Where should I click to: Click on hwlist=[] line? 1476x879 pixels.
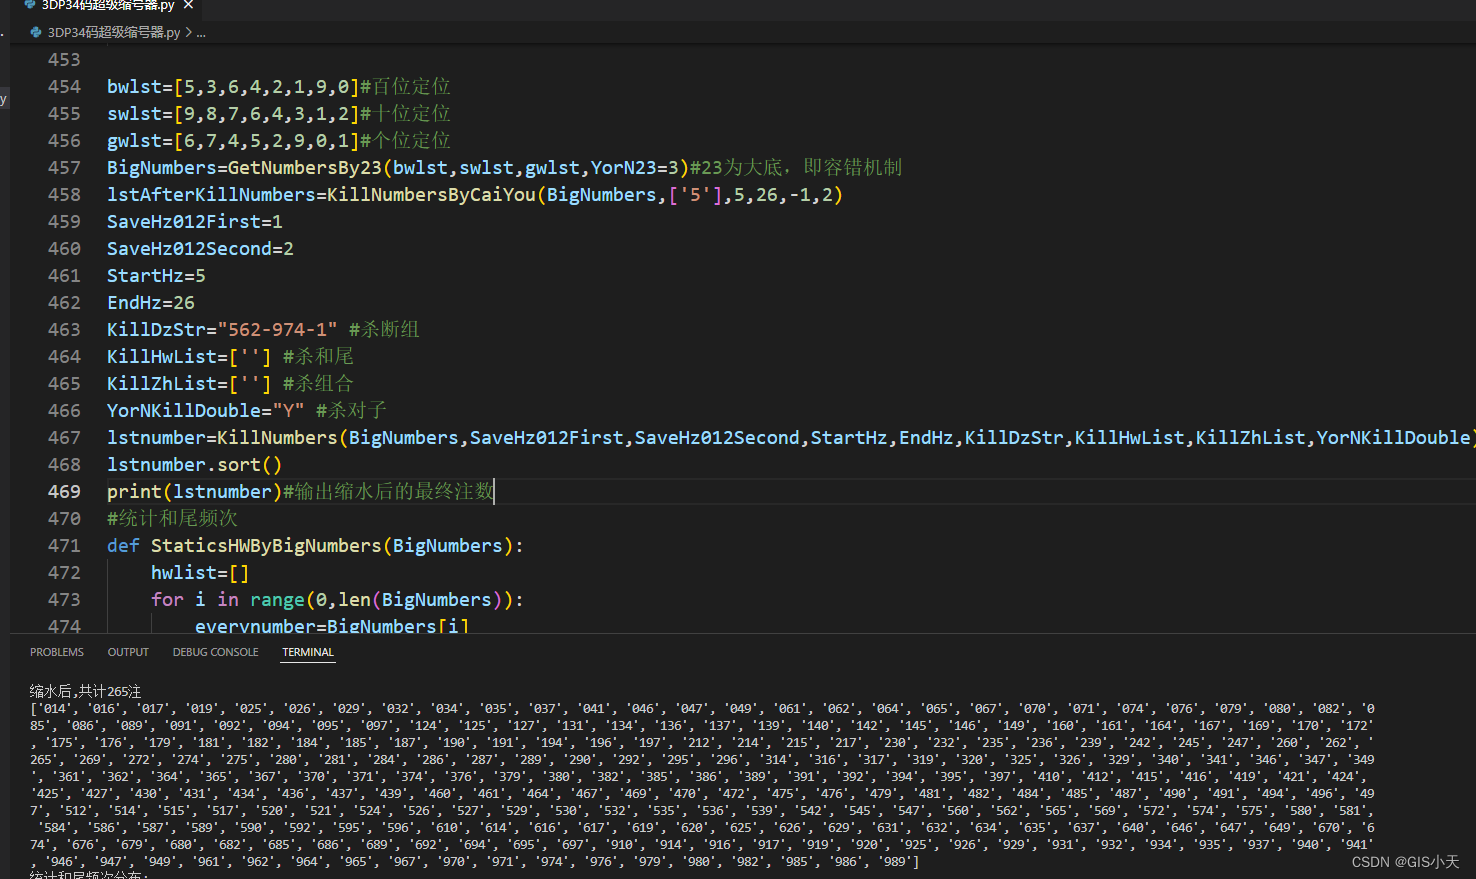tap(200, 573)
